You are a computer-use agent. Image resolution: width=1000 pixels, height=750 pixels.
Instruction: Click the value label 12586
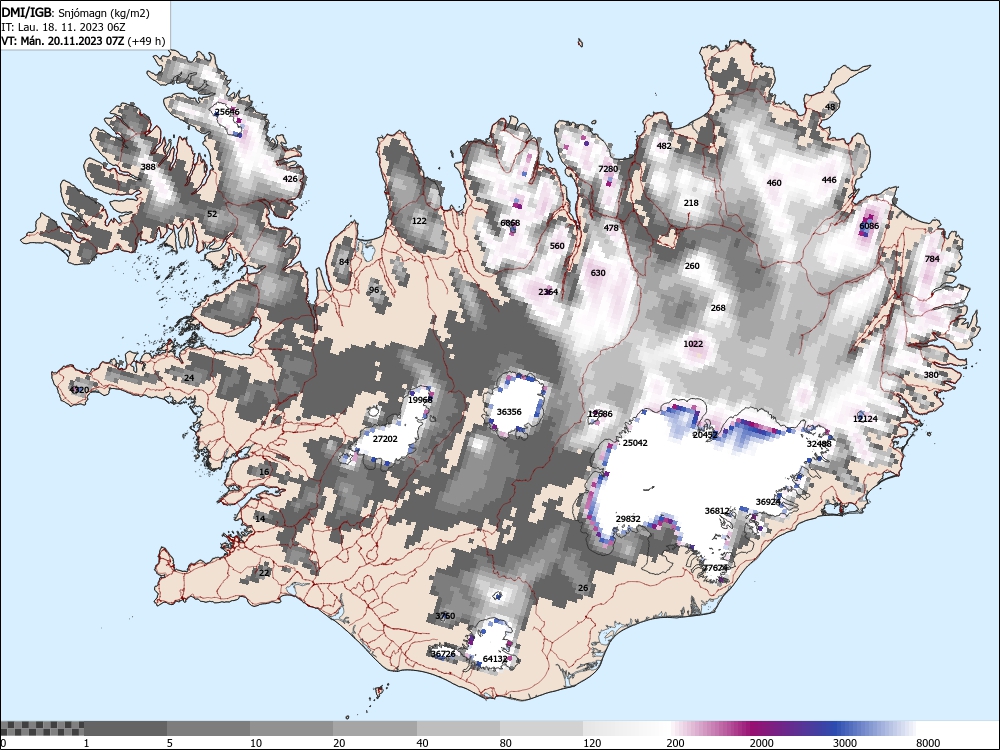coord(600,414)
